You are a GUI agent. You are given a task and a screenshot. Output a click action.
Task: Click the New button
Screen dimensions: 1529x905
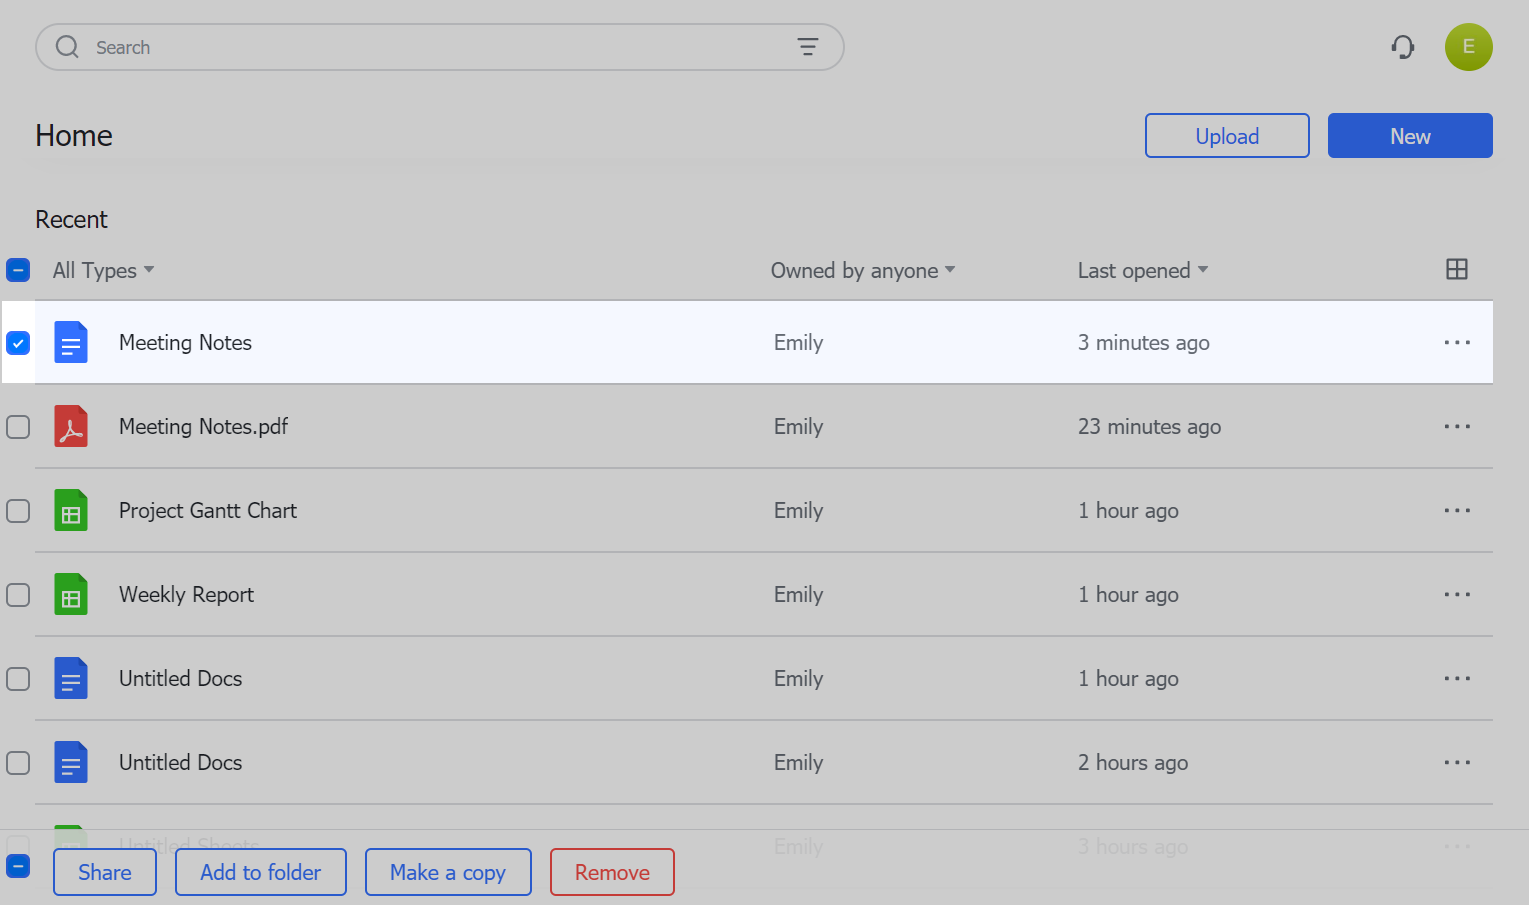[x=1410, y=136]
